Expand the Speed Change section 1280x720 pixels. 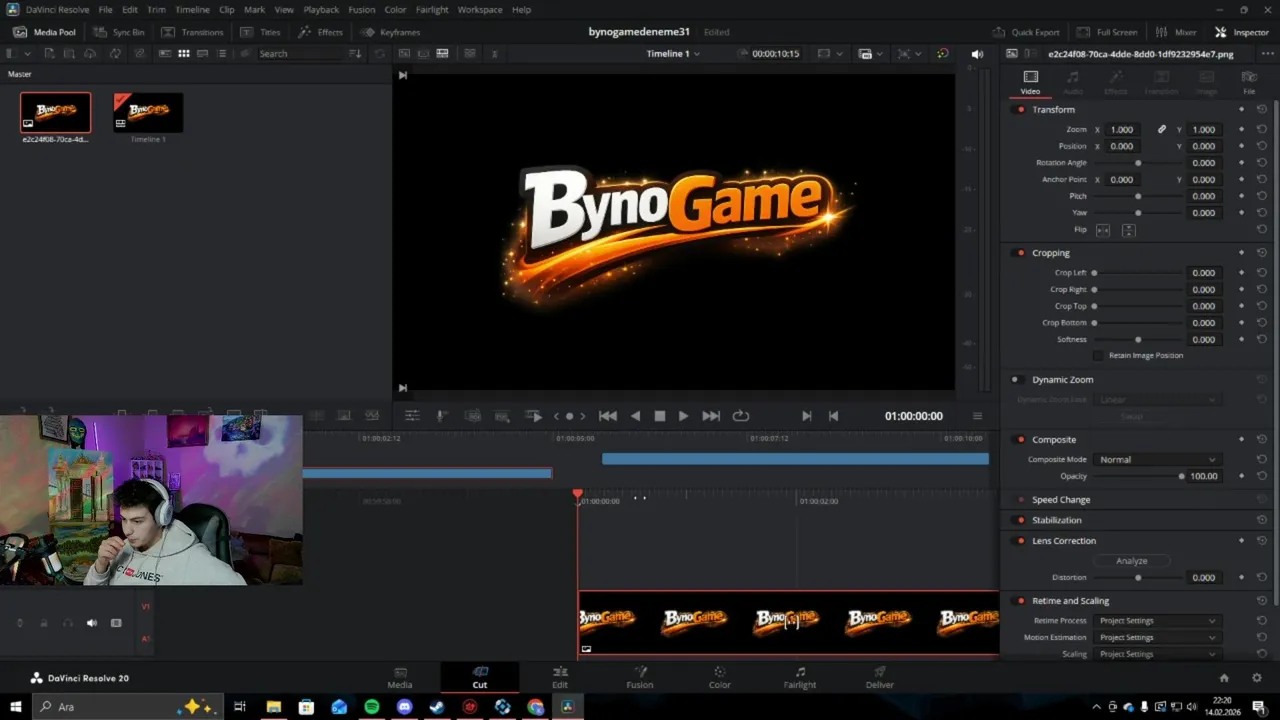1061,499
